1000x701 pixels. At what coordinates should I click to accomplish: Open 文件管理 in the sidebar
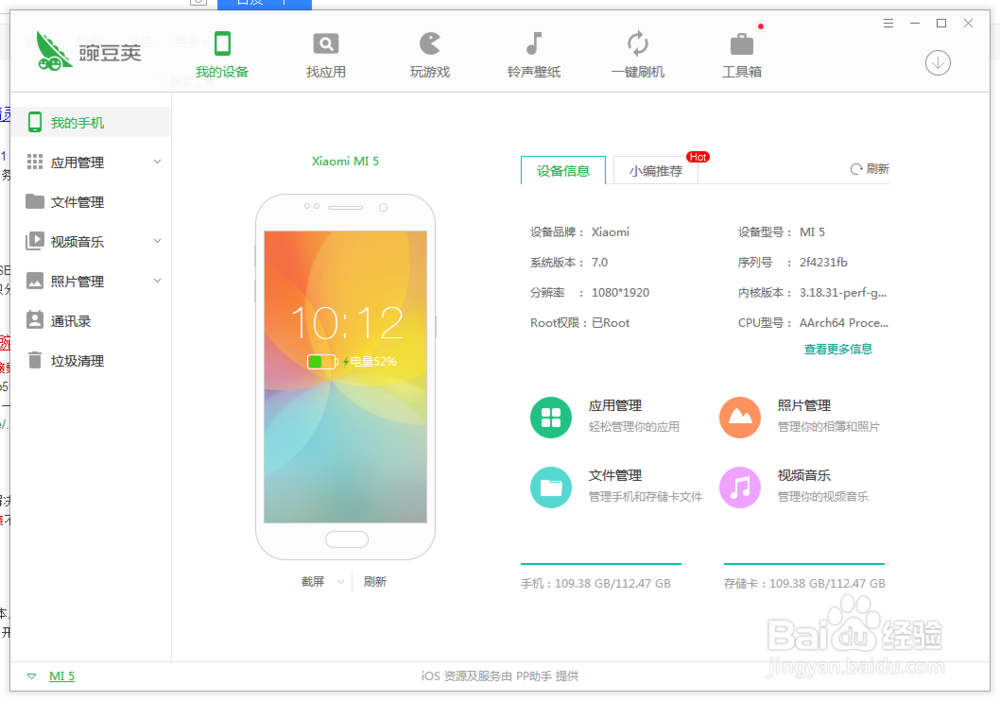point(91,202)
